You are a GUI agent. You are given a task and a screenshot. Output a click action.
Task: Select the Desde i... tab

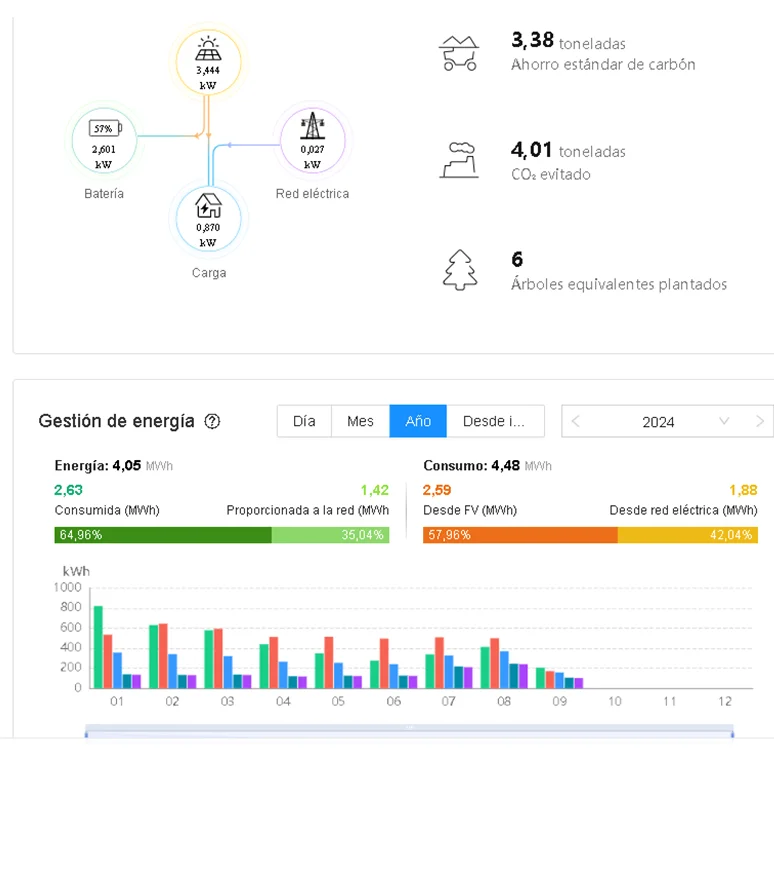[495, 421]
